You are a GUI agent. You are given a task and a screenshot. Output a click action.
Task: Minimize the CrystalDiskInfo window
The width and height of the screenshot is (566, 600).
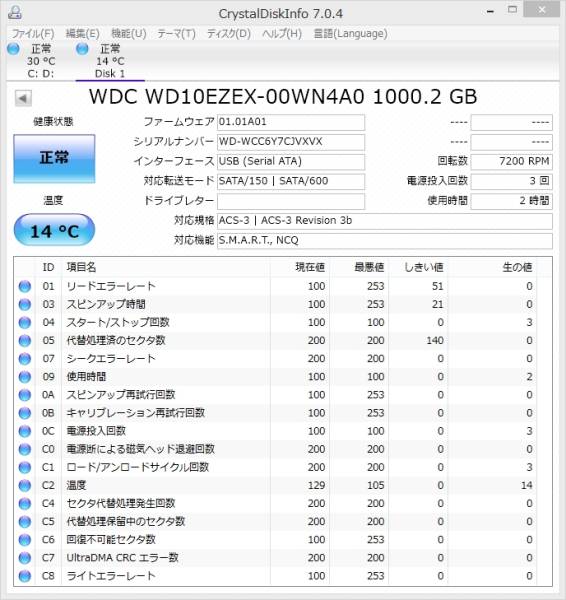(x=490, y=11)
